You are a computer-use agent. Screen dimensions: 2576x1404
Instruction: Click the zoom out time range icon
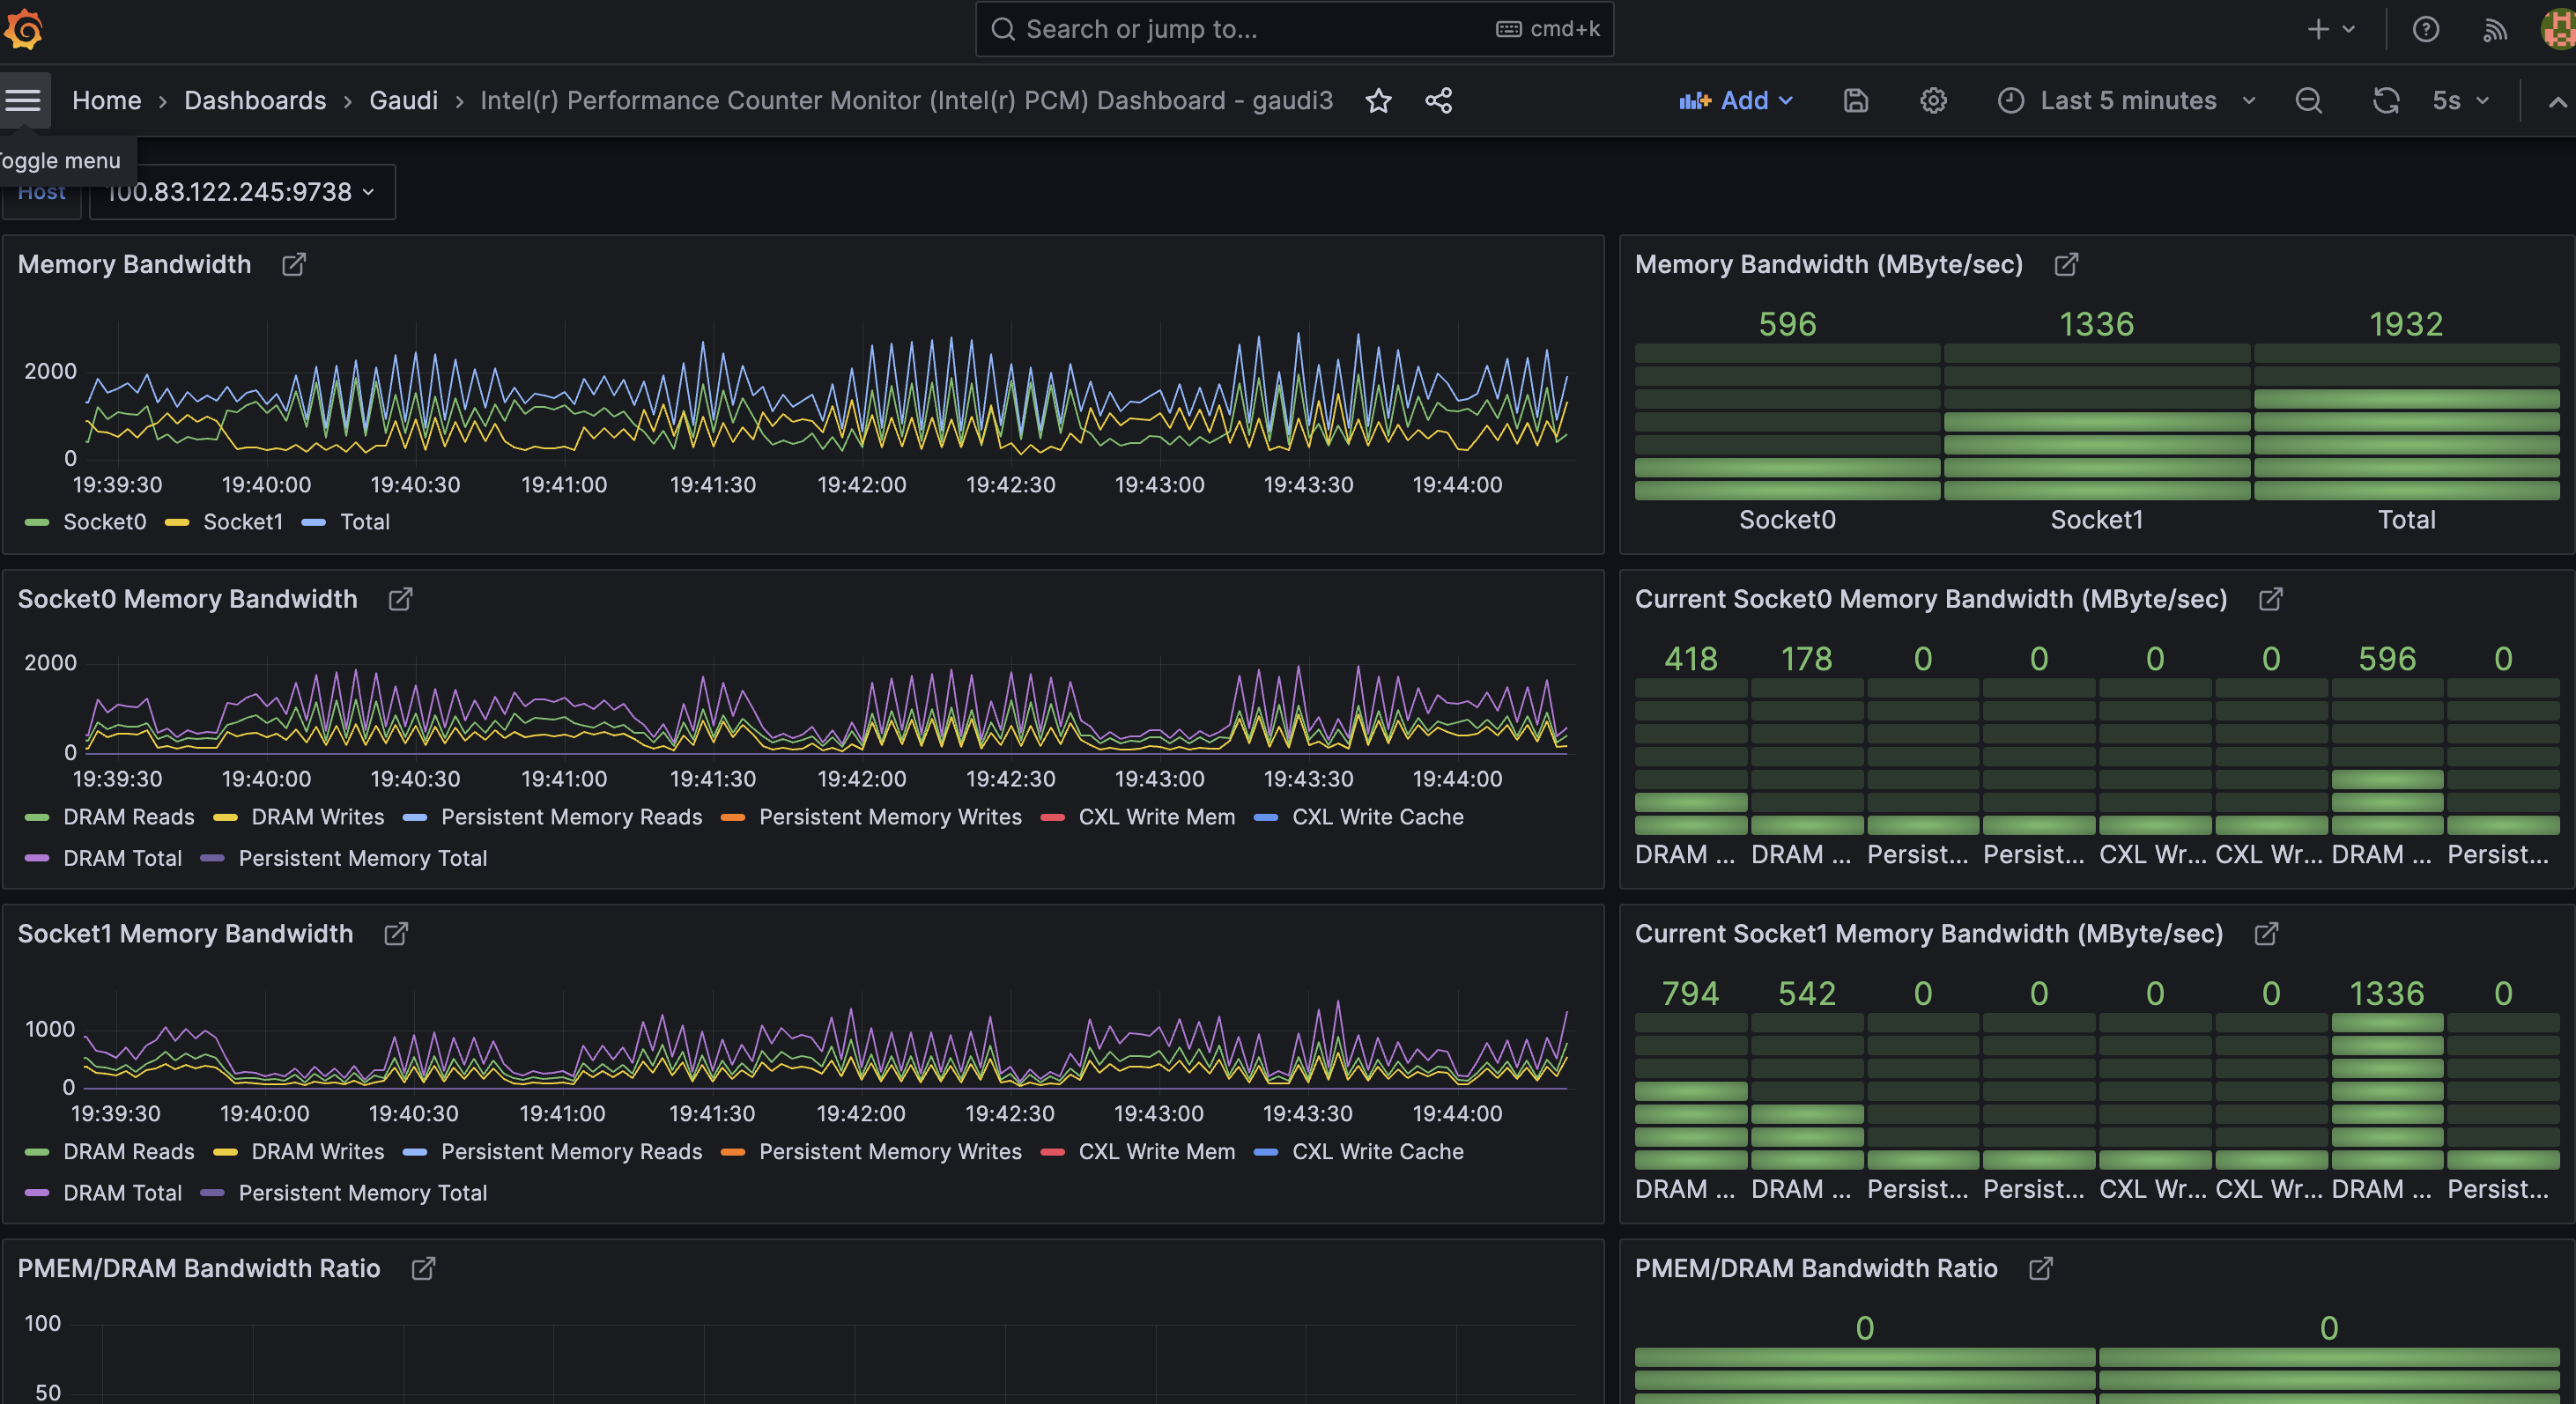(2309, 100)
